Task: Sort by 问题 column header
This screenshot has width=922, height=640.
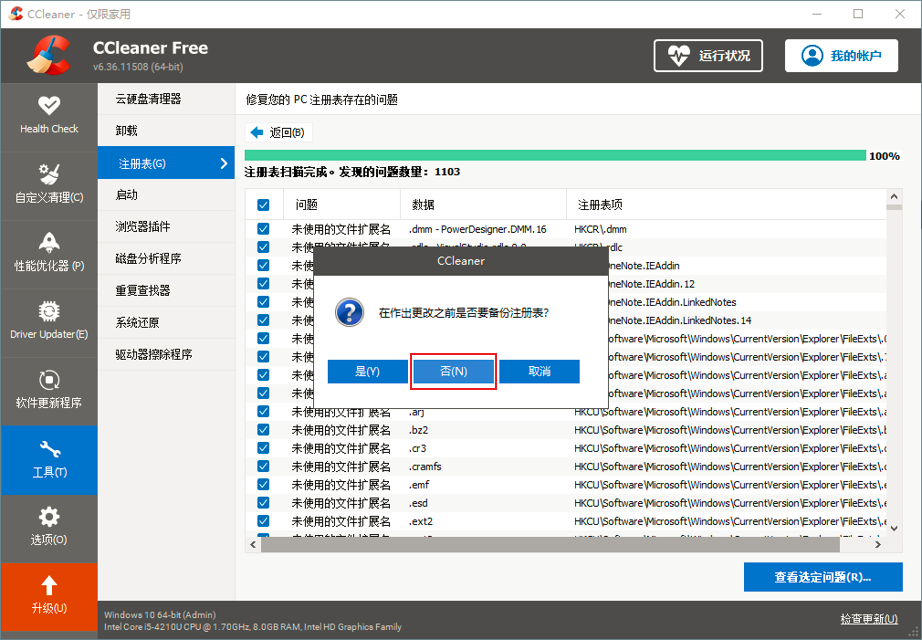Action: point(342,205)
